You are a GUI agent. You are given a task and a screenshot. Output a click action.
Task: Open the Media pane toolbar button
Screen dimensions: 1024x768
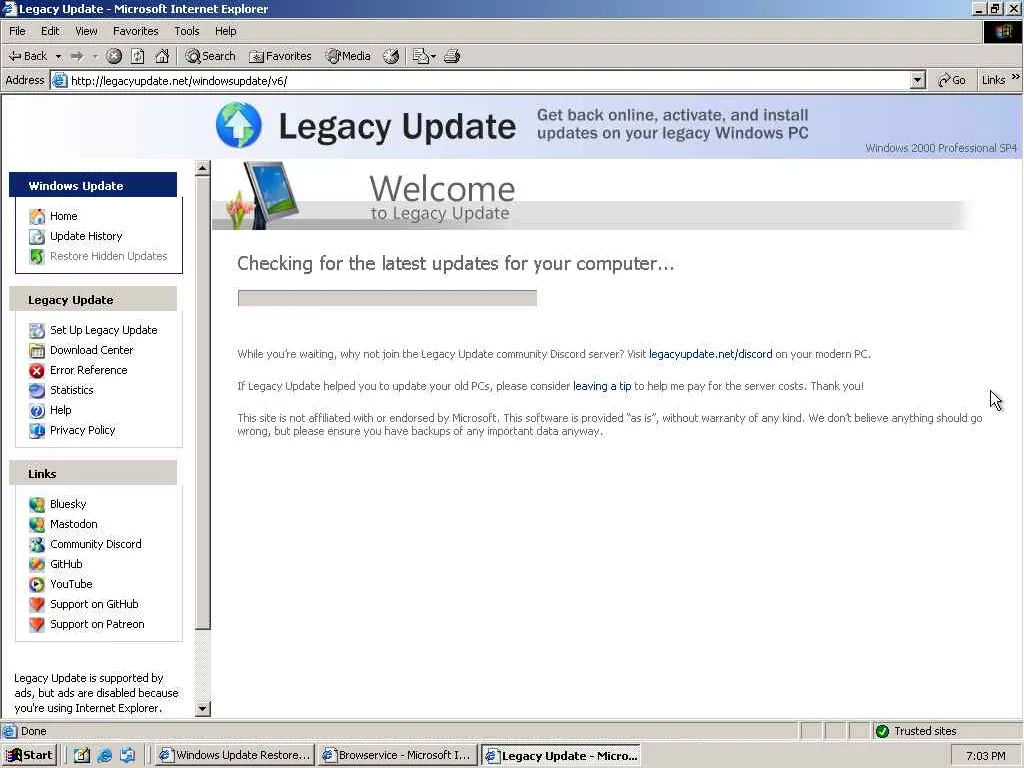click(x=349, y=56)
